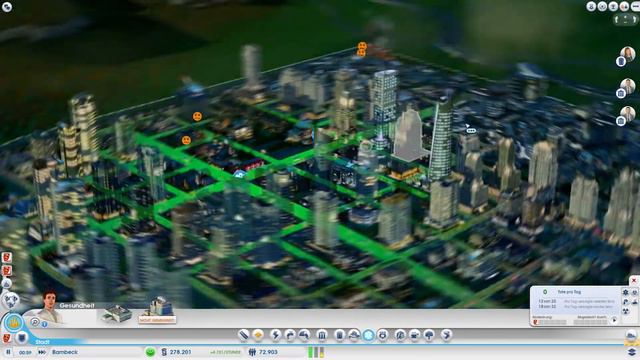
Task: Click the magnifier icon beside the health advisor
Action: tap(35, 322)
